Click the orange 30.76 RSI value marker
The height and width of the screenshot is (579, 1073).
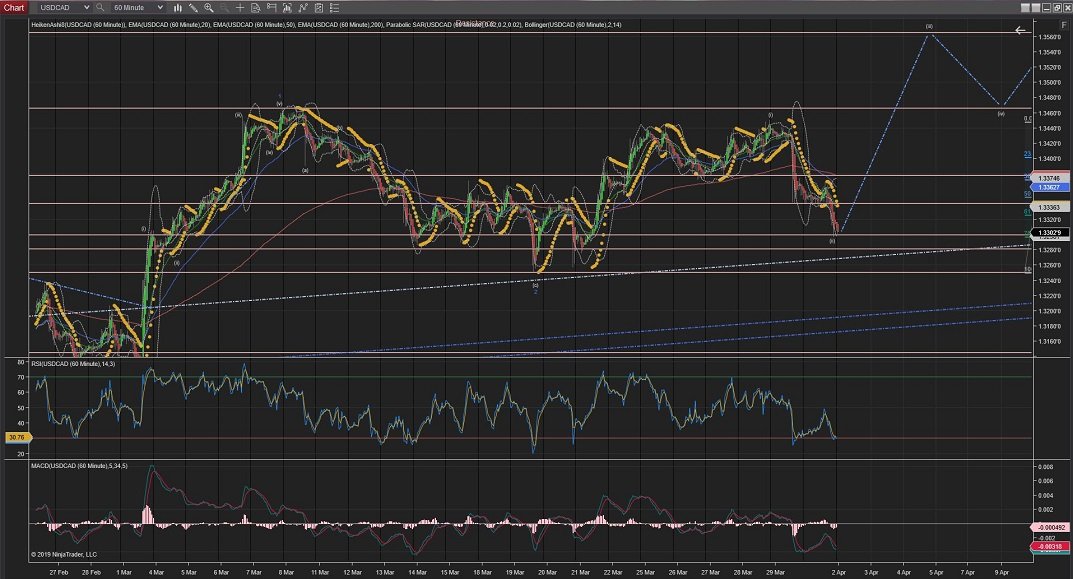pyautogui.click(x=16, y=437)
